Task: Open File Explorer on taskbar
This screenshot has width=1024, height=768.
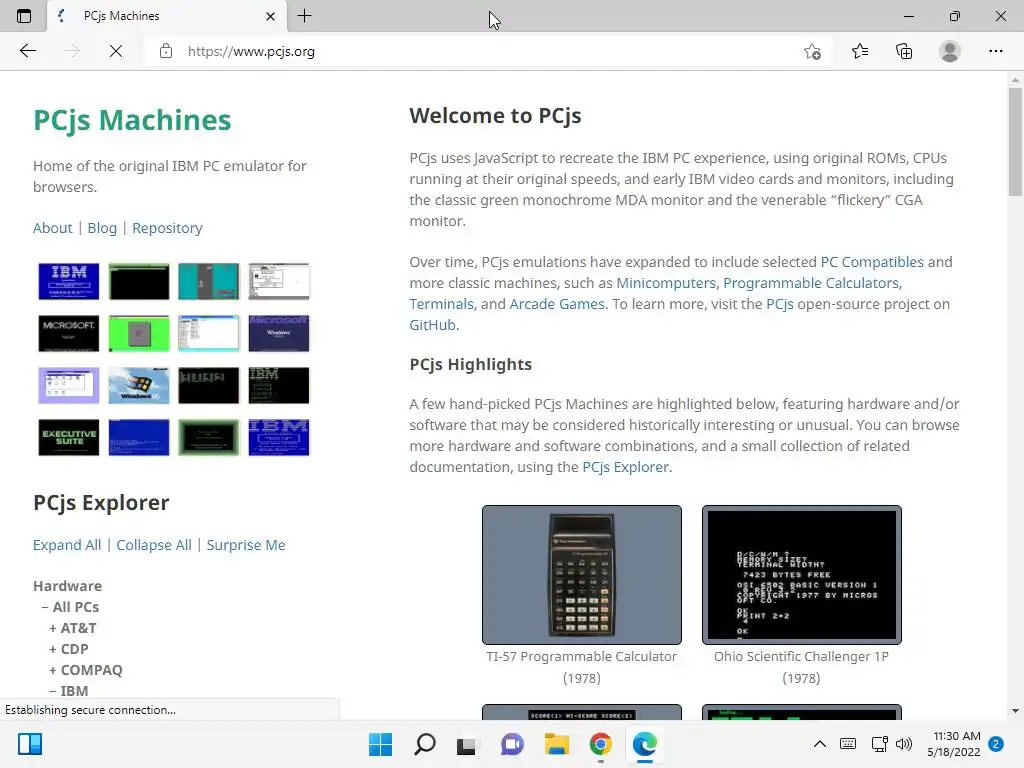Action: pyautogui.click(x=556, y=744)
